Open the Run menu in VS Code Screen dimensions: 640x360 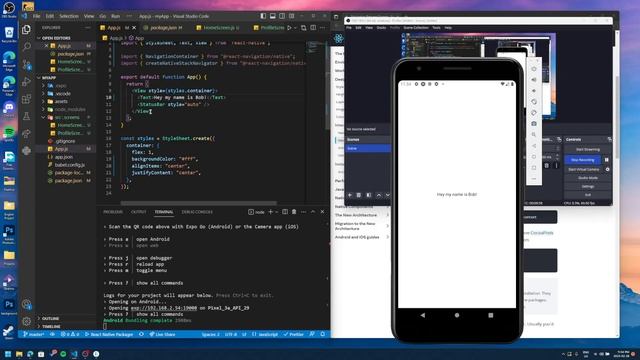pyautogui.click(x=116, y=16)
